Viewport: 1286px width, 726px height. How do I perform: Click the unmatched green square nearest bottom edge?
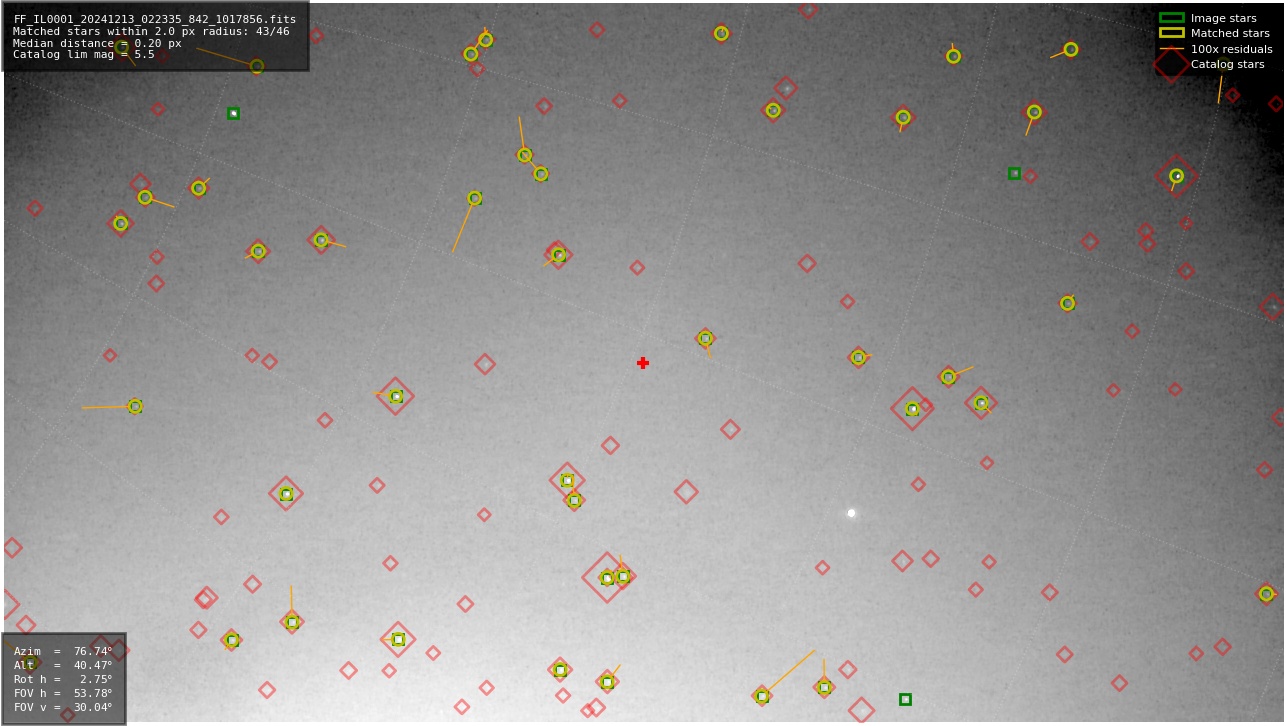905,699
